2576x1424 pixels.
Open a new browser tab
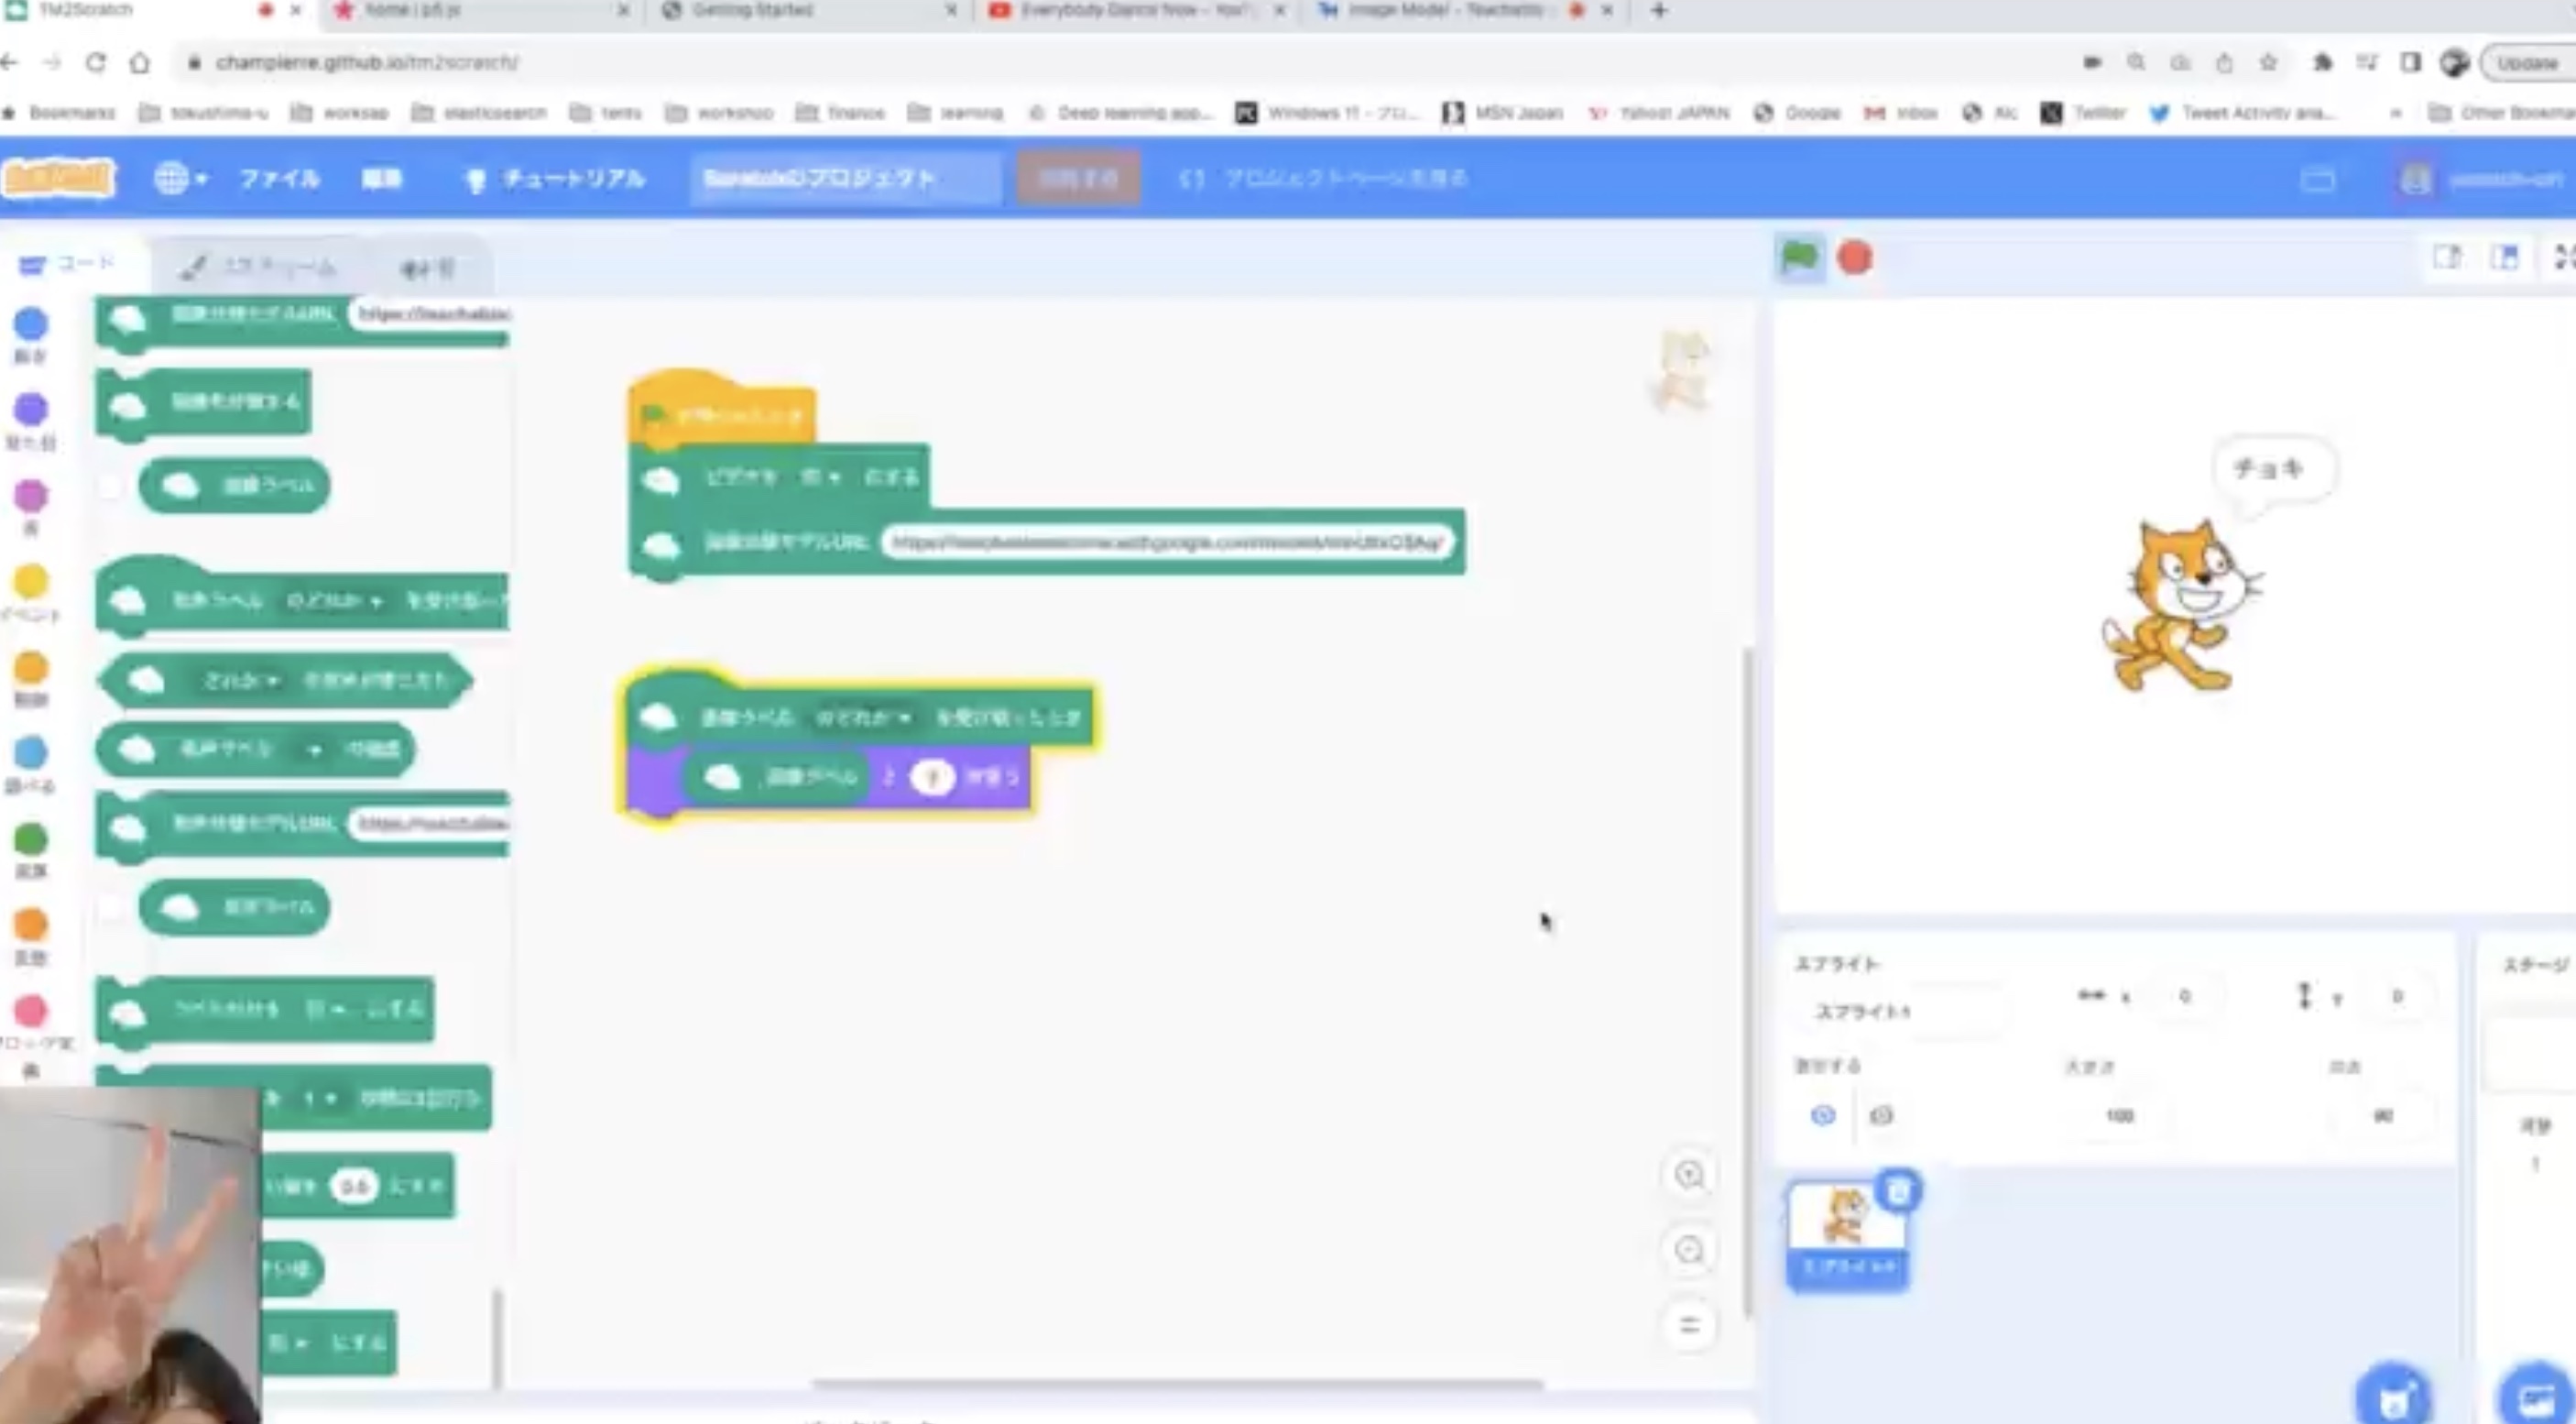pos(1659,11)
